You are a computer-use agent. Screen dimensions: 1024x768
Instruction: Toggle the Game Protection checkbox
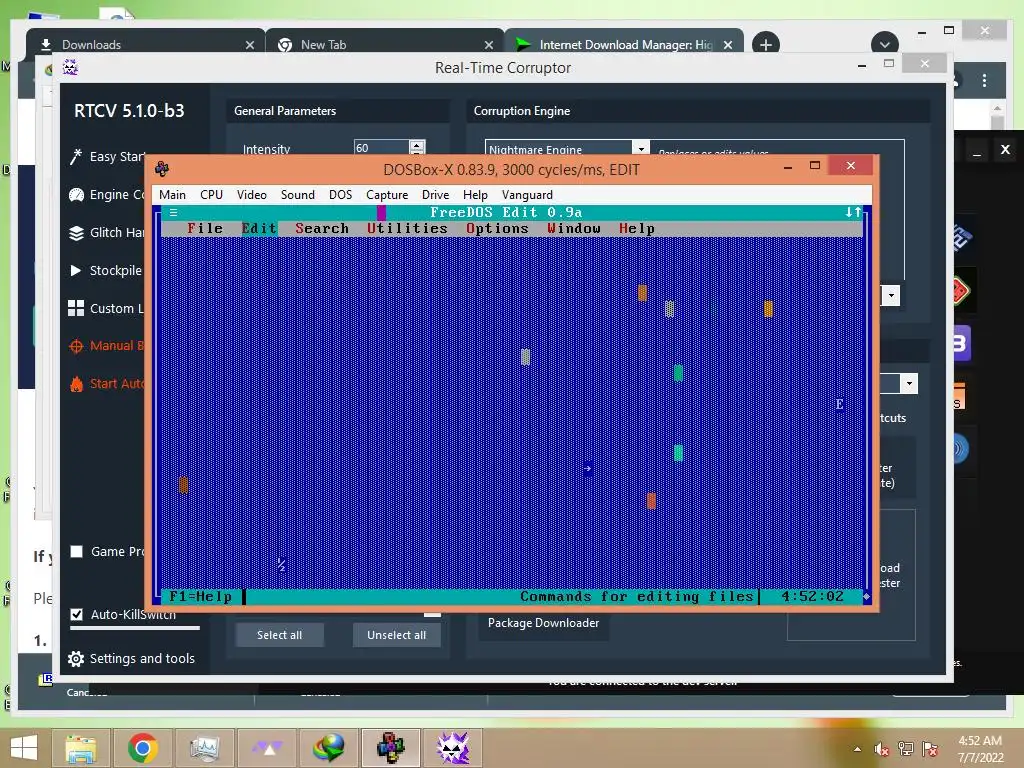tap(76, 552)
